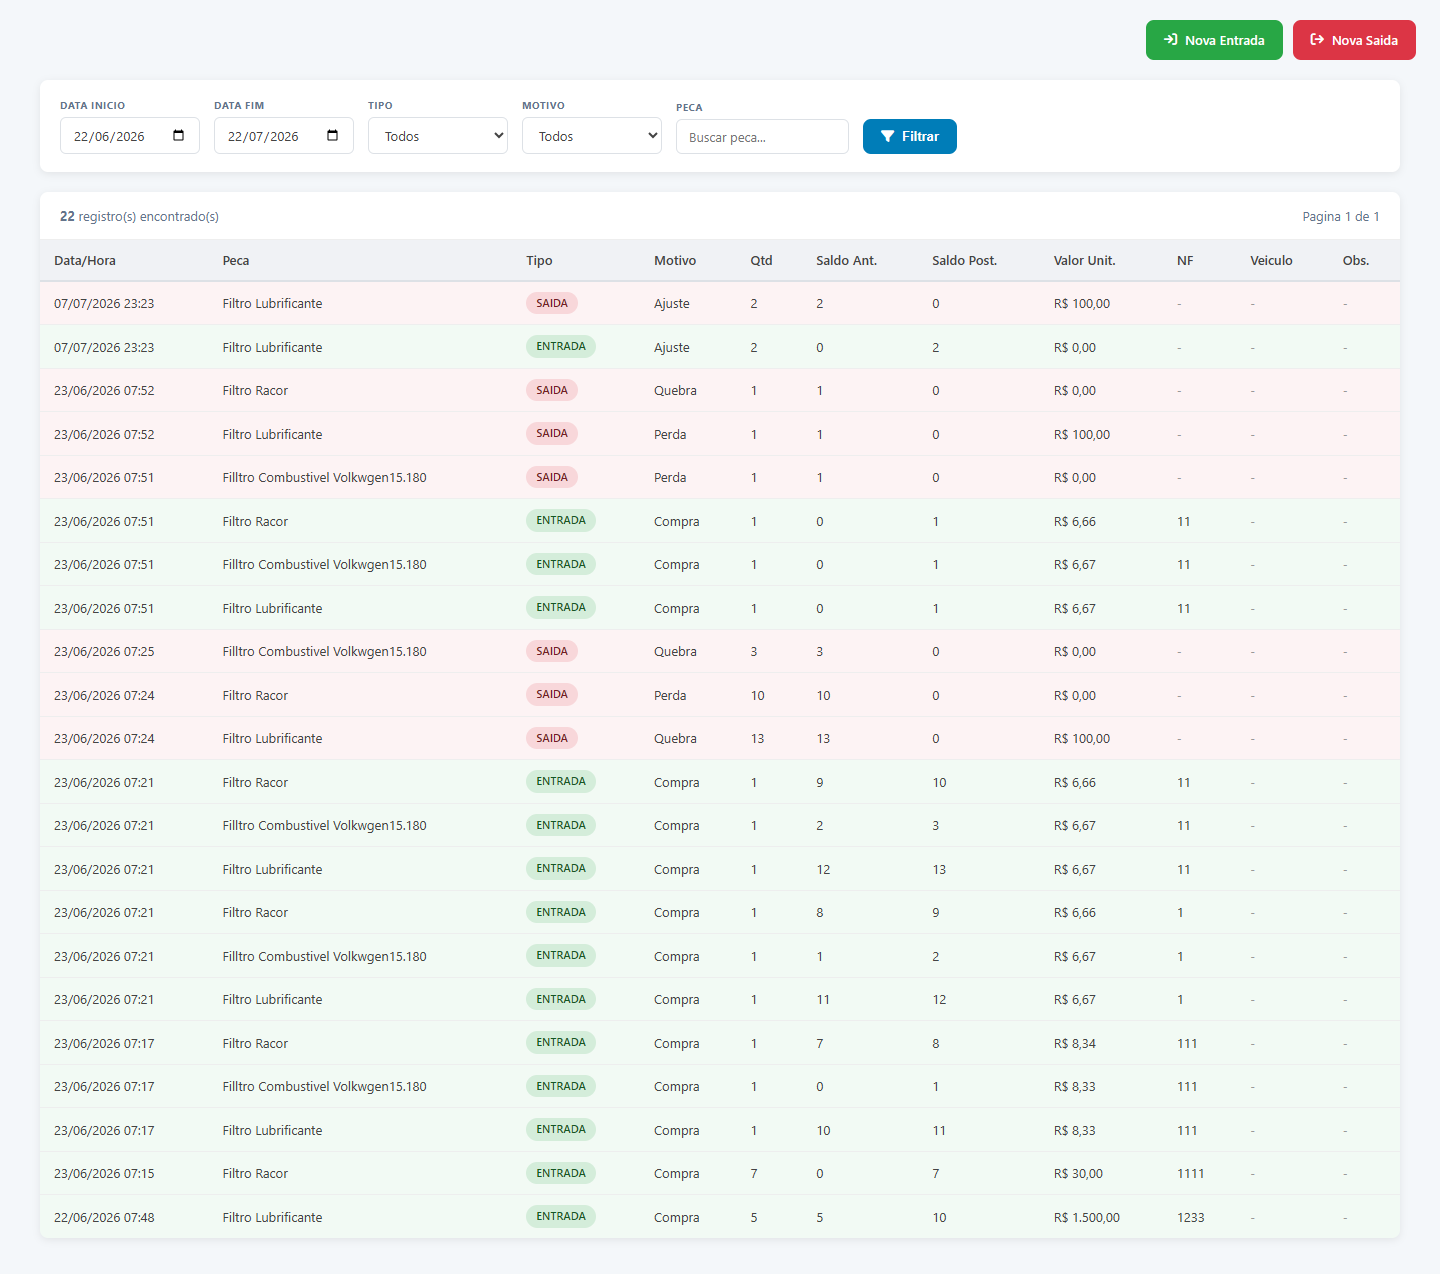This screenshot has height=1274, width=1440.
Task: Click the Nova Saida button
Action: pyautogui.click(x=1354, y=40)
